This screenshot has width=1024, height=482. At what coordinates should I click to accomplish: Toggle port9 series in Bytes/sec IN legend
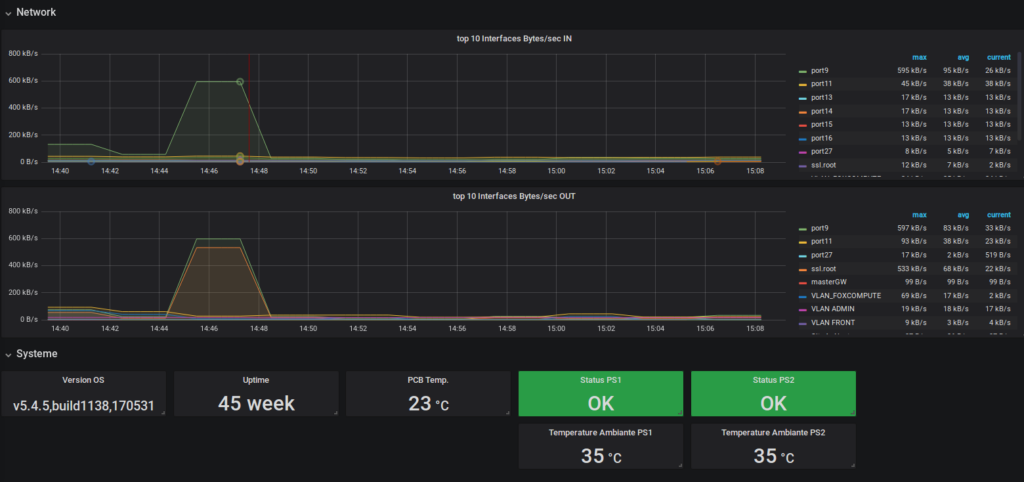click(x=820, y=71)
